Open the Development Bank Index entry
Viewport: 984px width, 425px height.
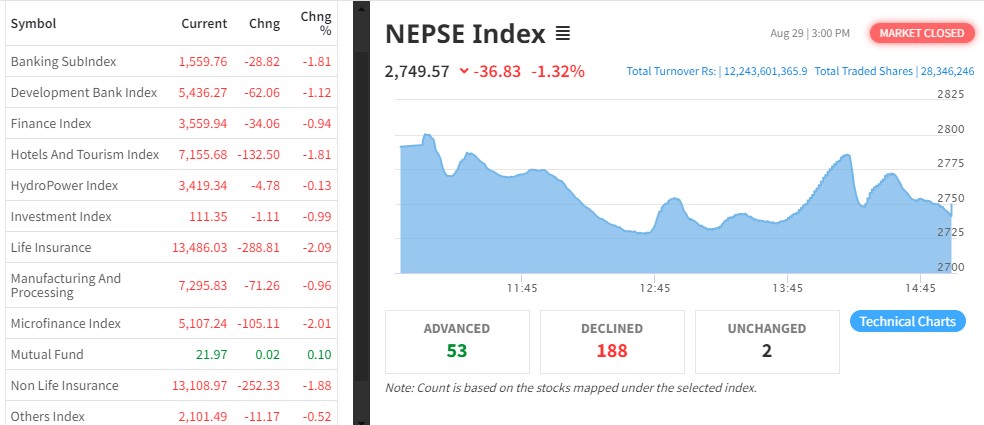click(x=84, y=93)
